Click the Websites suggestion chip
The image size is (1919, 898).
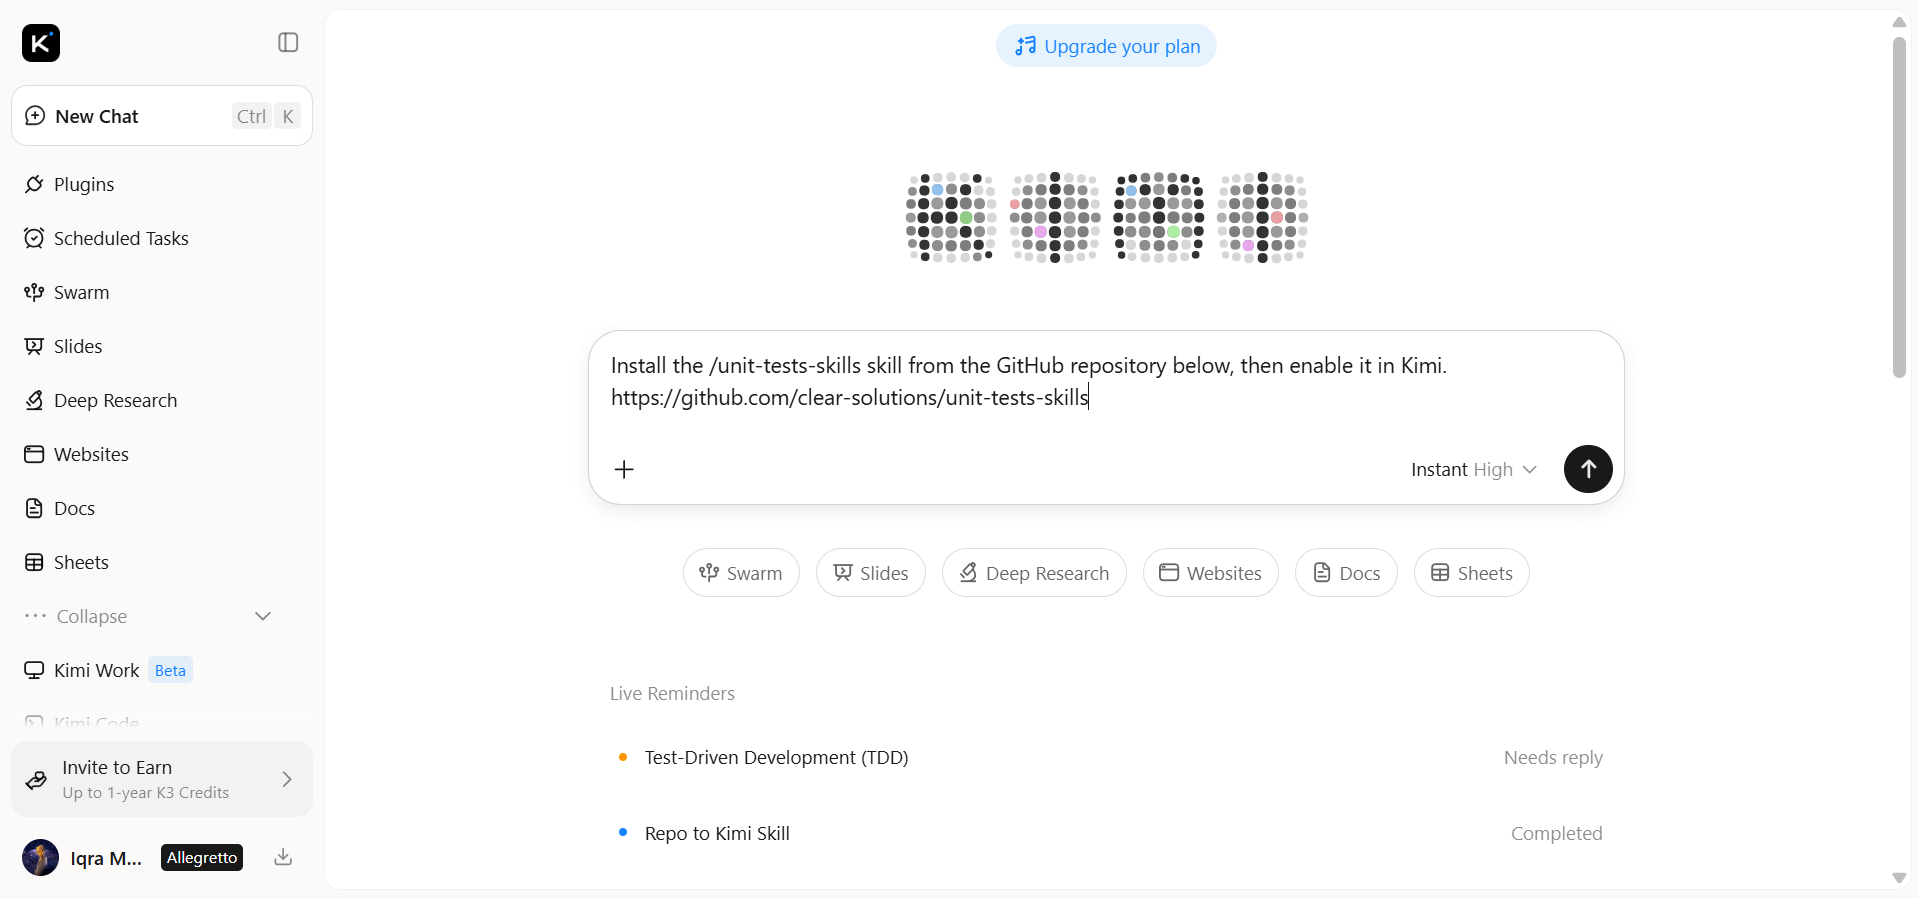(x=1210, y=573)
